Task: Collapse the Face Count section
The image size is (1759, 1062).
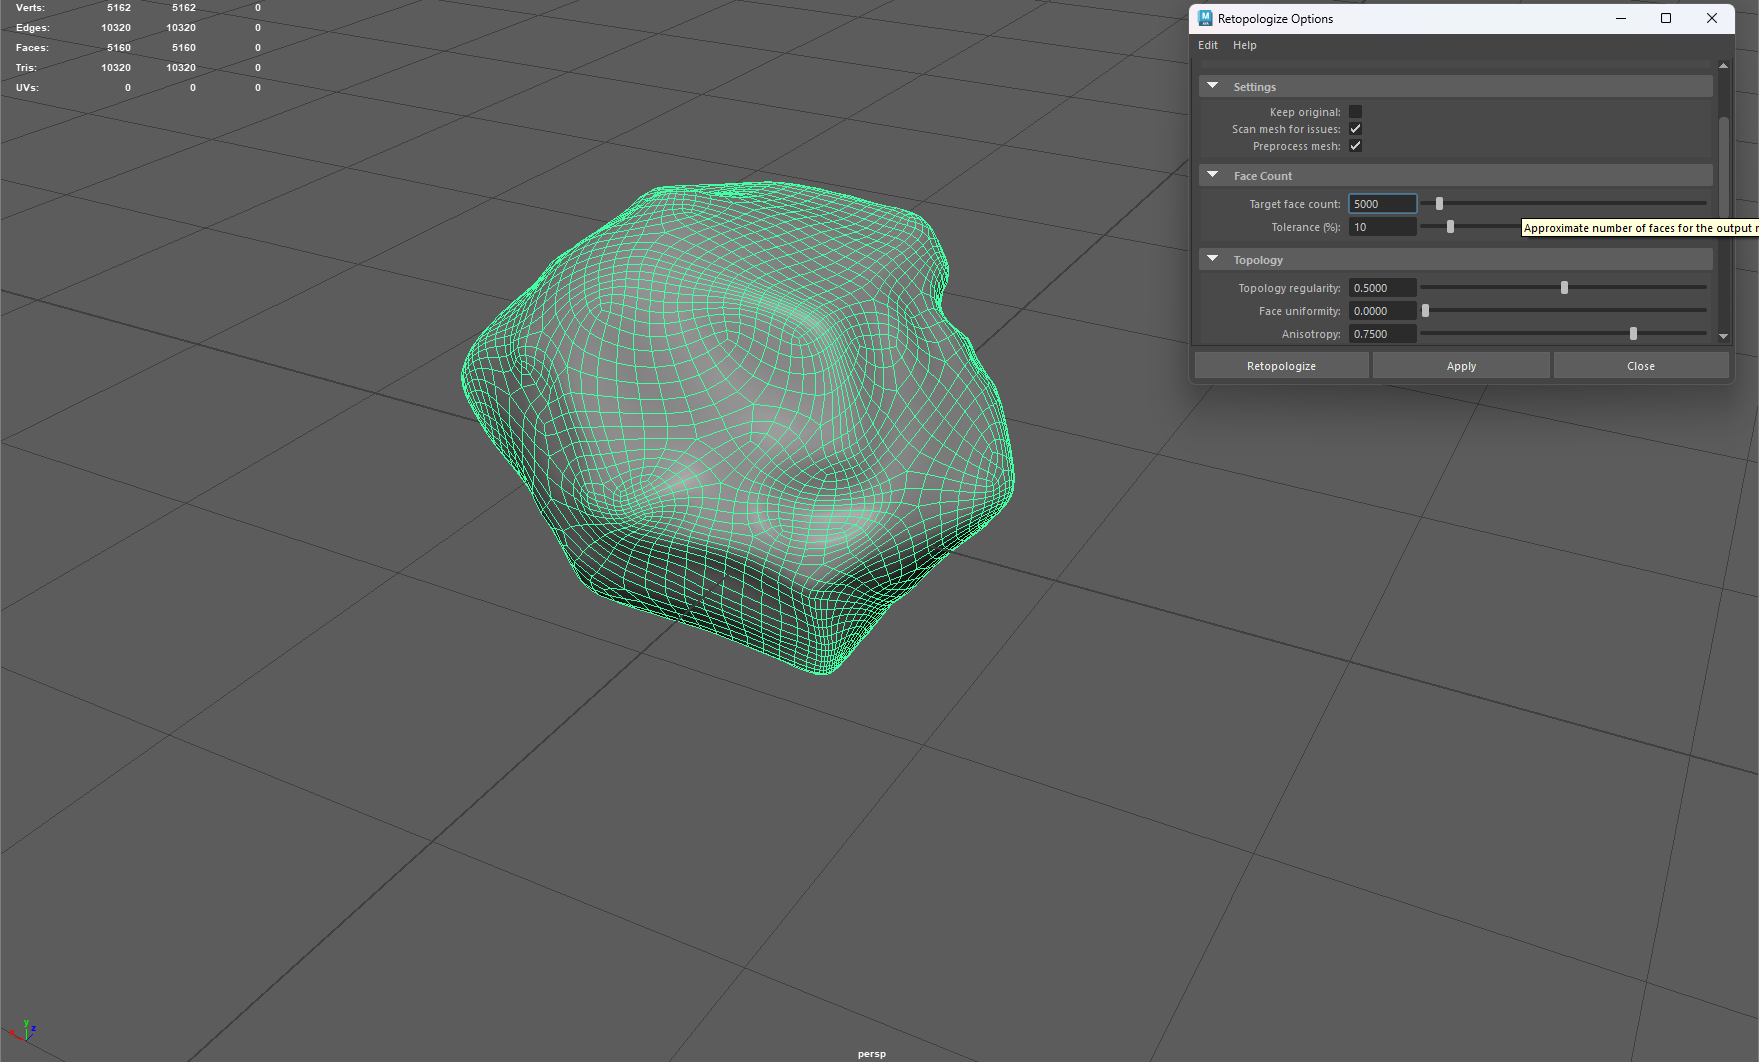Action: point(1213,176)
